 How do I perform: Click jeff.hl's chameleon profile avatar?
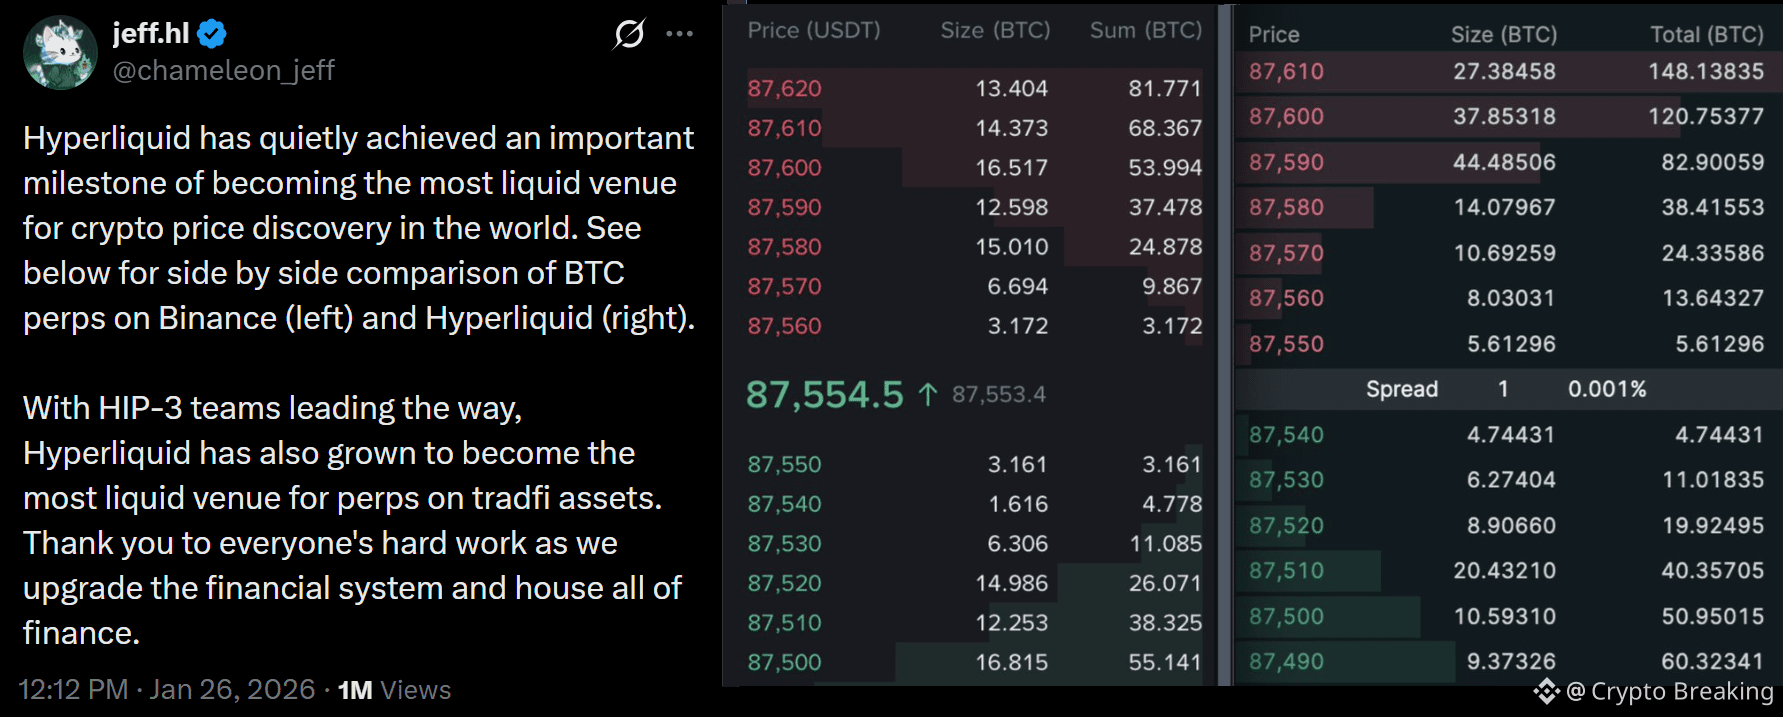(x=60, y=52)
